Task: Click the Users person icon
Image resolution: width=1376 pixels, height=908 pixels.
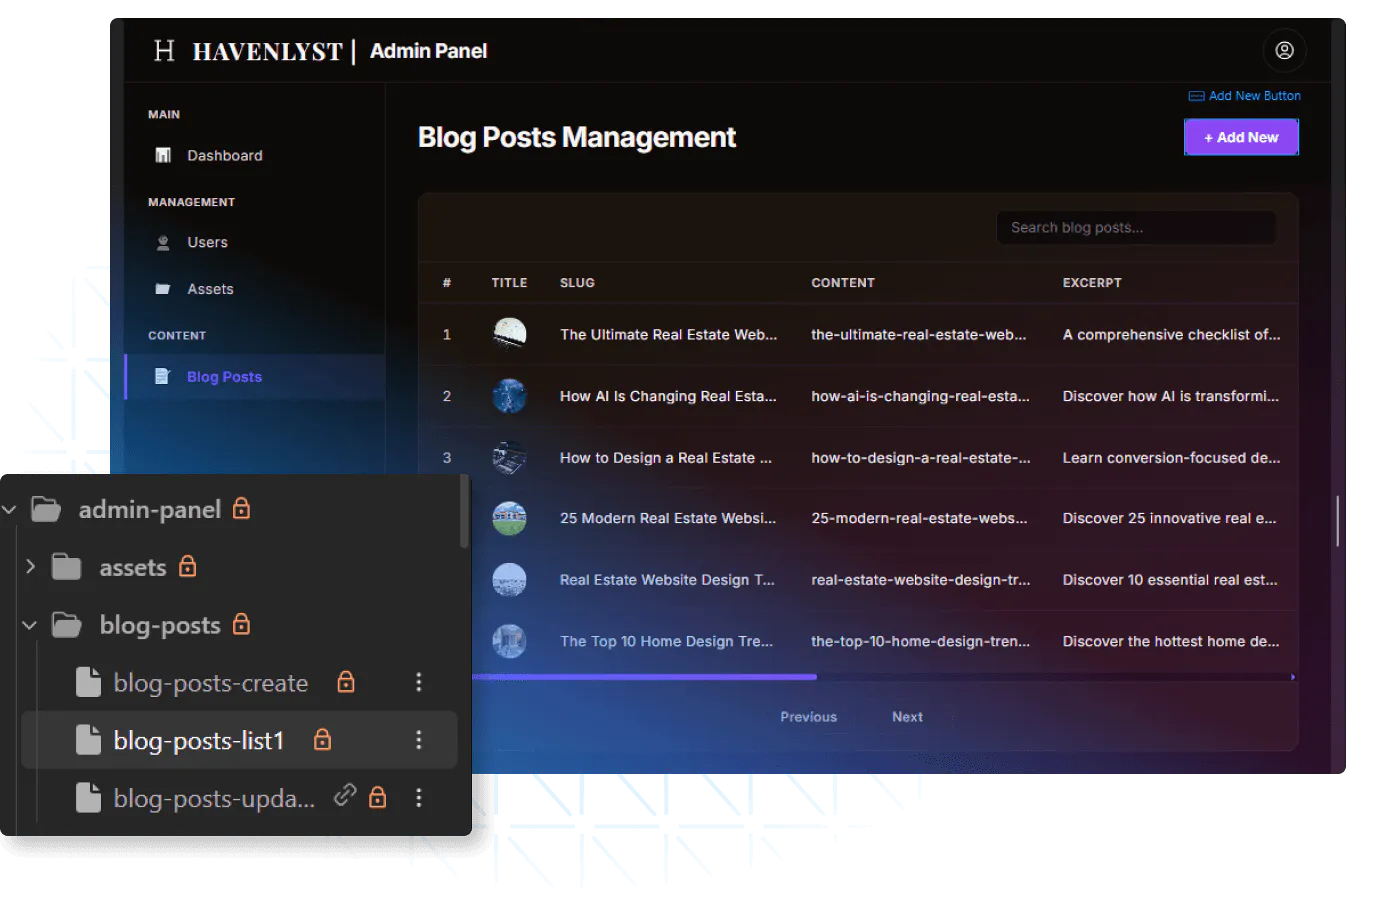Action: pos(163,242)
